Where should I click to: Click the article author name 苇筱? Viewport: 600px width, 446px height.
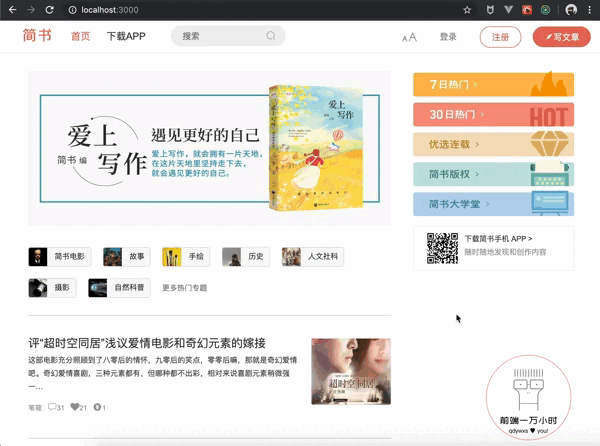pyautogui.click(x=35, y=408)
